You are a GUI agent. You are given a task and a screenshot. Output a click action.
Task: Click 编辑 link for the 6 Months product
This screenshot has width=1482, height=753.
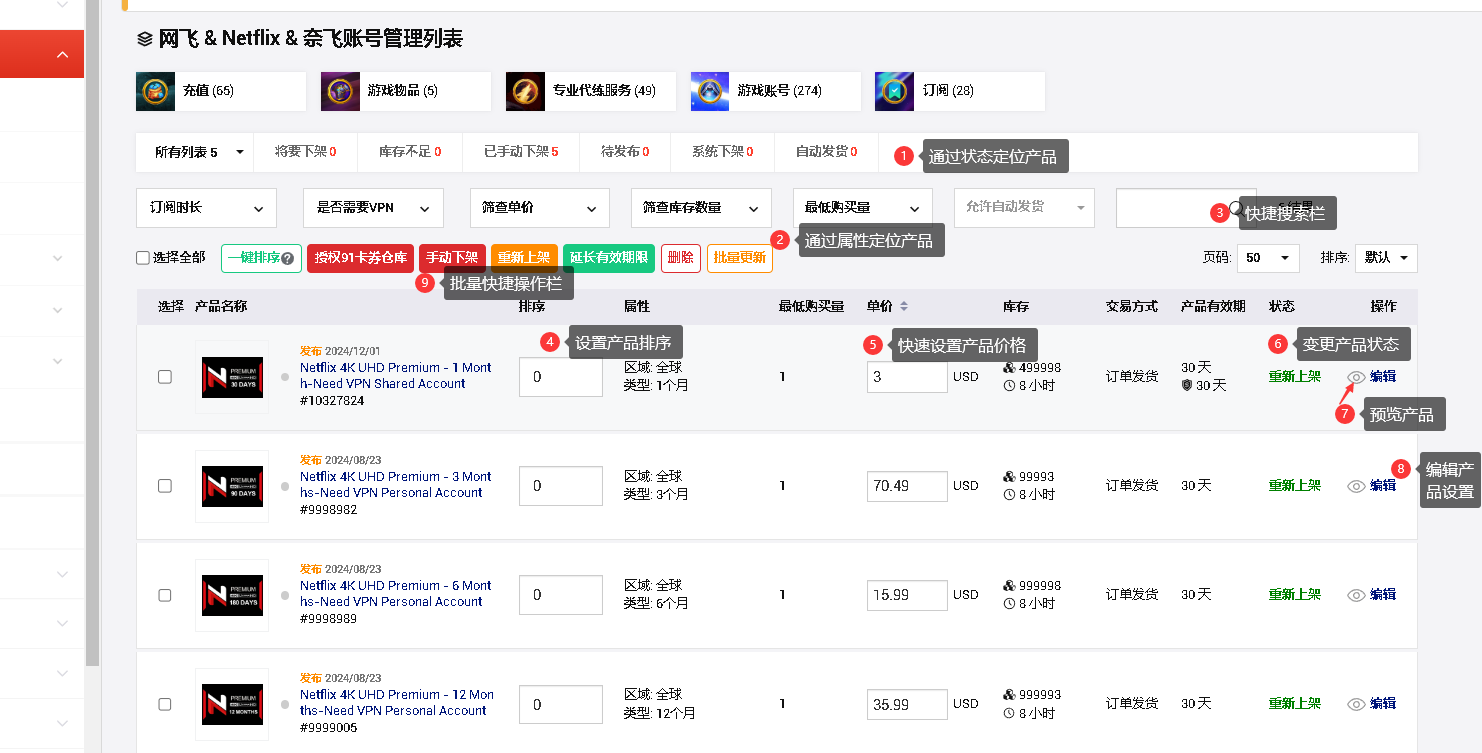click(x=1383, y=595)
